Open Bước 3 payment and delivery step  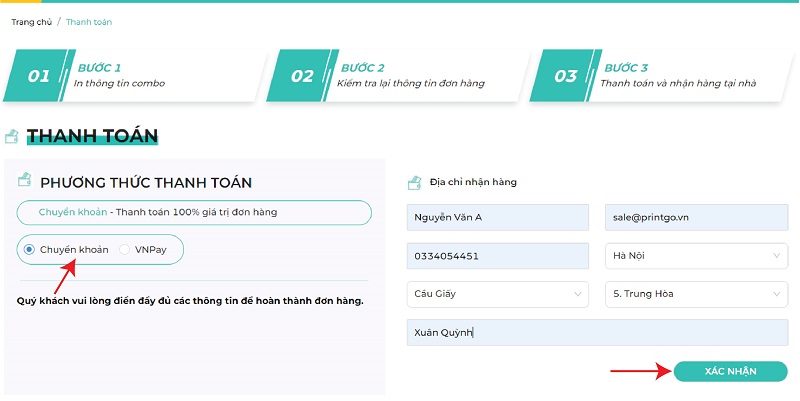[677, 76]
